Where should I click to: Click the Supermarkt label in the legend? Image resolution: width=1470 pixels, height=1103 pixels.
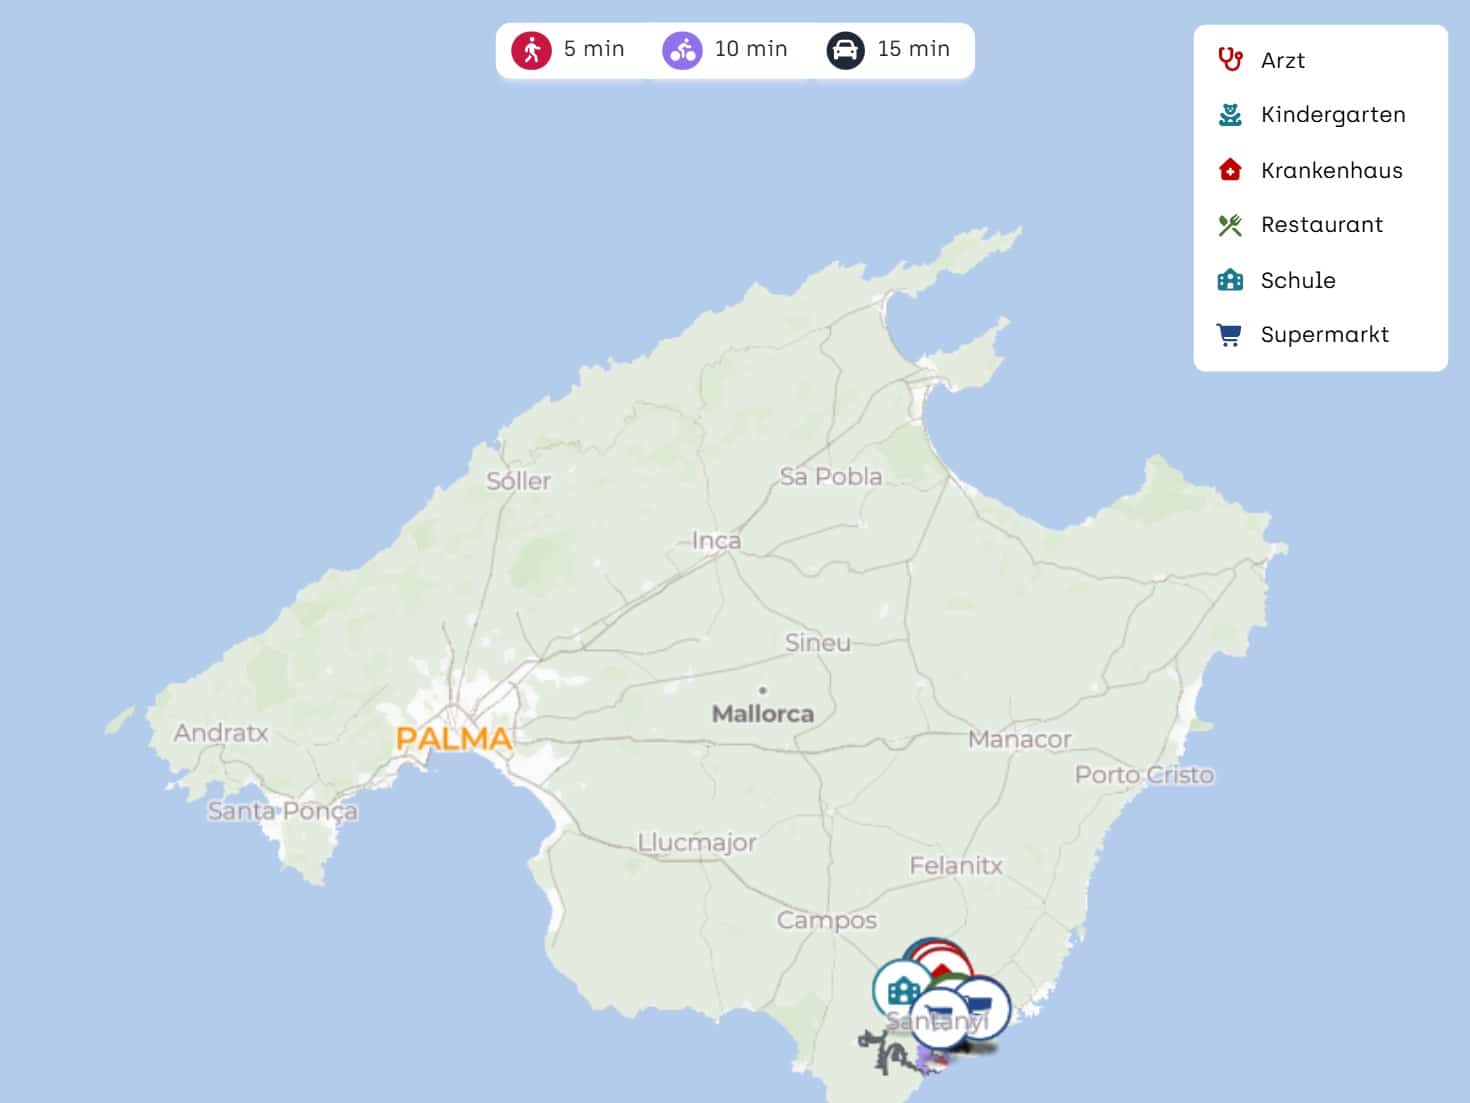pyautogui.click(x=1325, y=334)
